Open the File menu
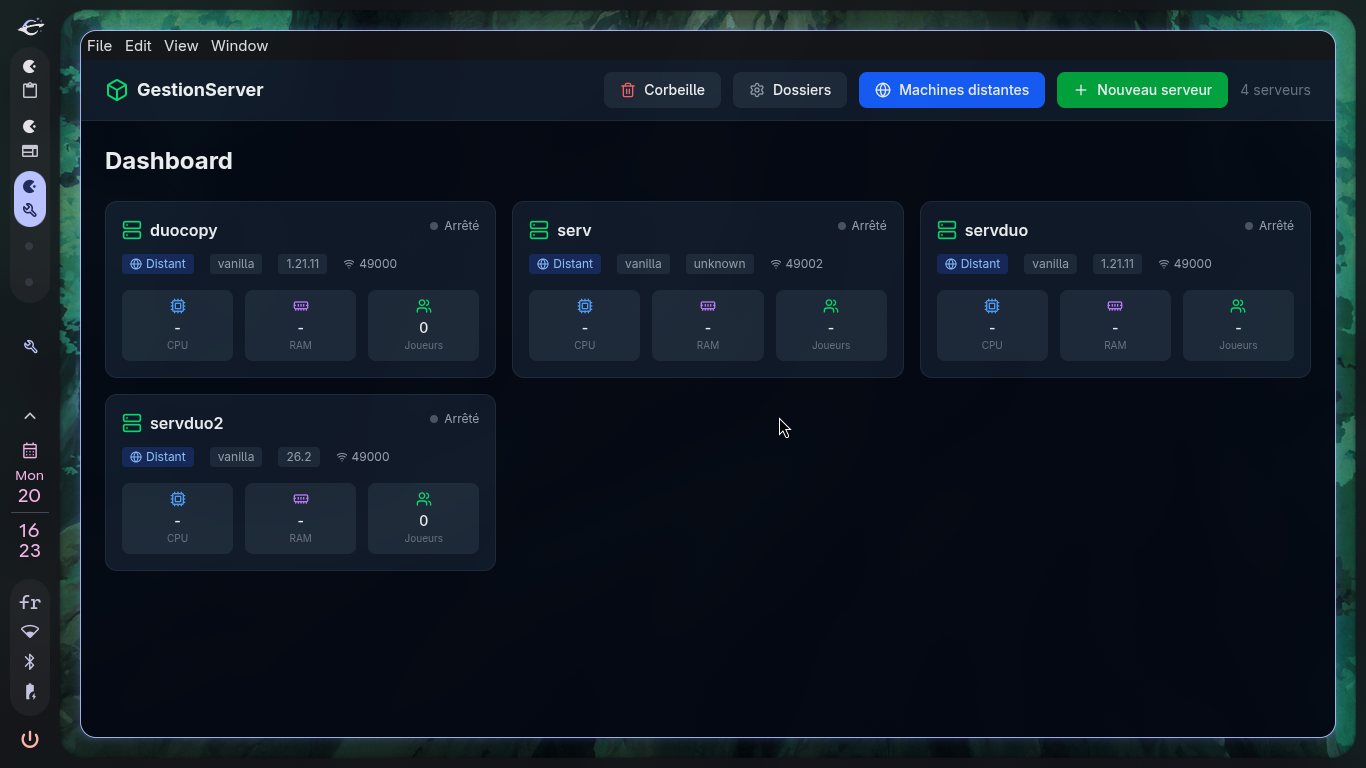The width and height of the screenshot is (1366, 768). (x=99, y=46)
